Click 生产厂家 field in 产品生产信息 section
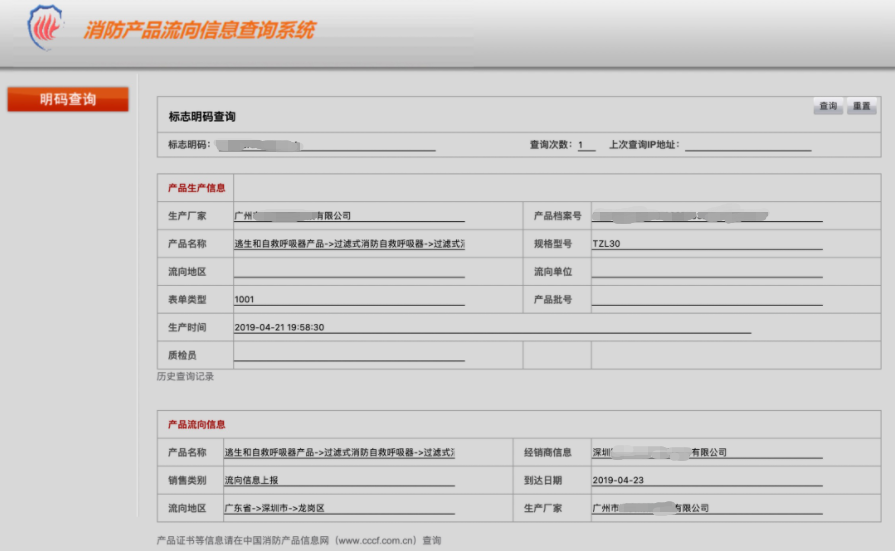 pos(348,215)
